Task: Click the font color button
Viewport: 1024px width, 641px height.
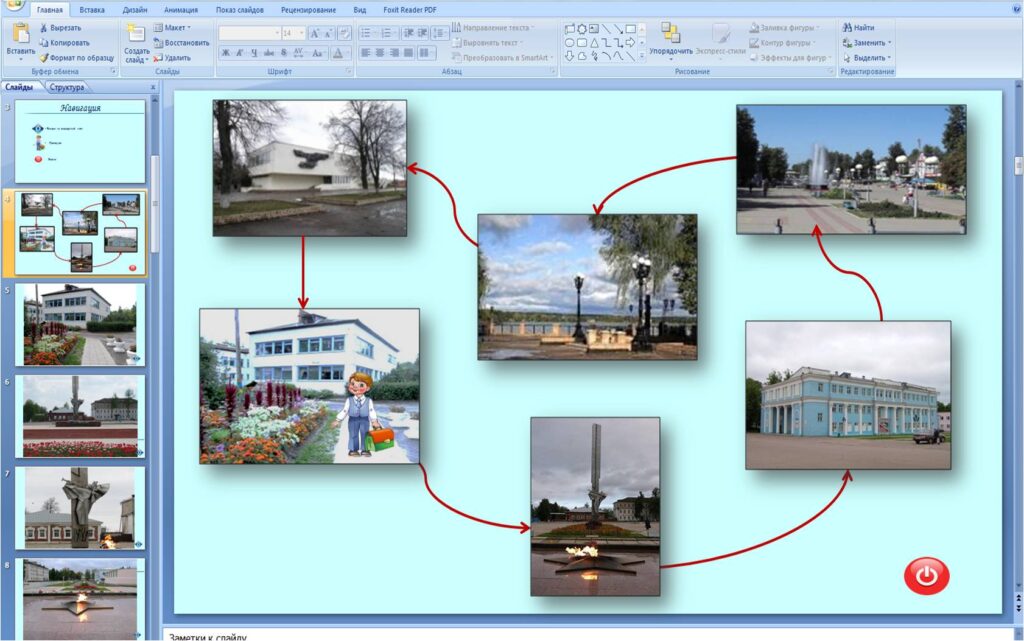Action: click(x=338, y=53)
